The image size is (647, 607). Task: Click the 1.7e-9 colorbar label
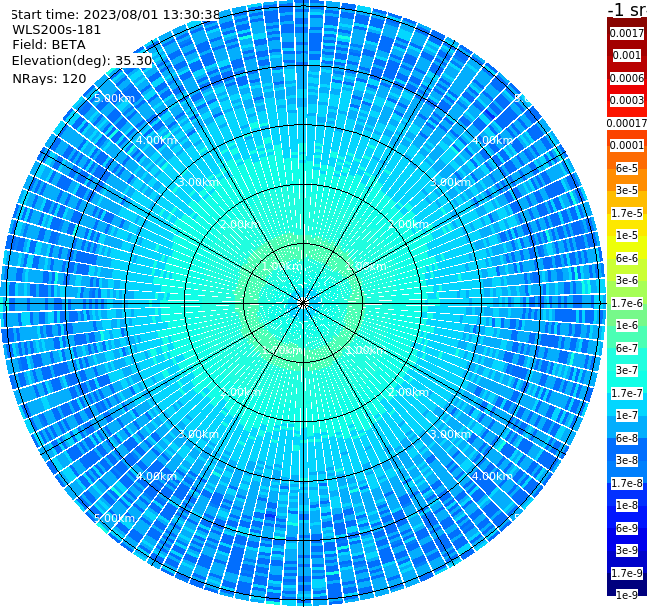coord(627,573)
